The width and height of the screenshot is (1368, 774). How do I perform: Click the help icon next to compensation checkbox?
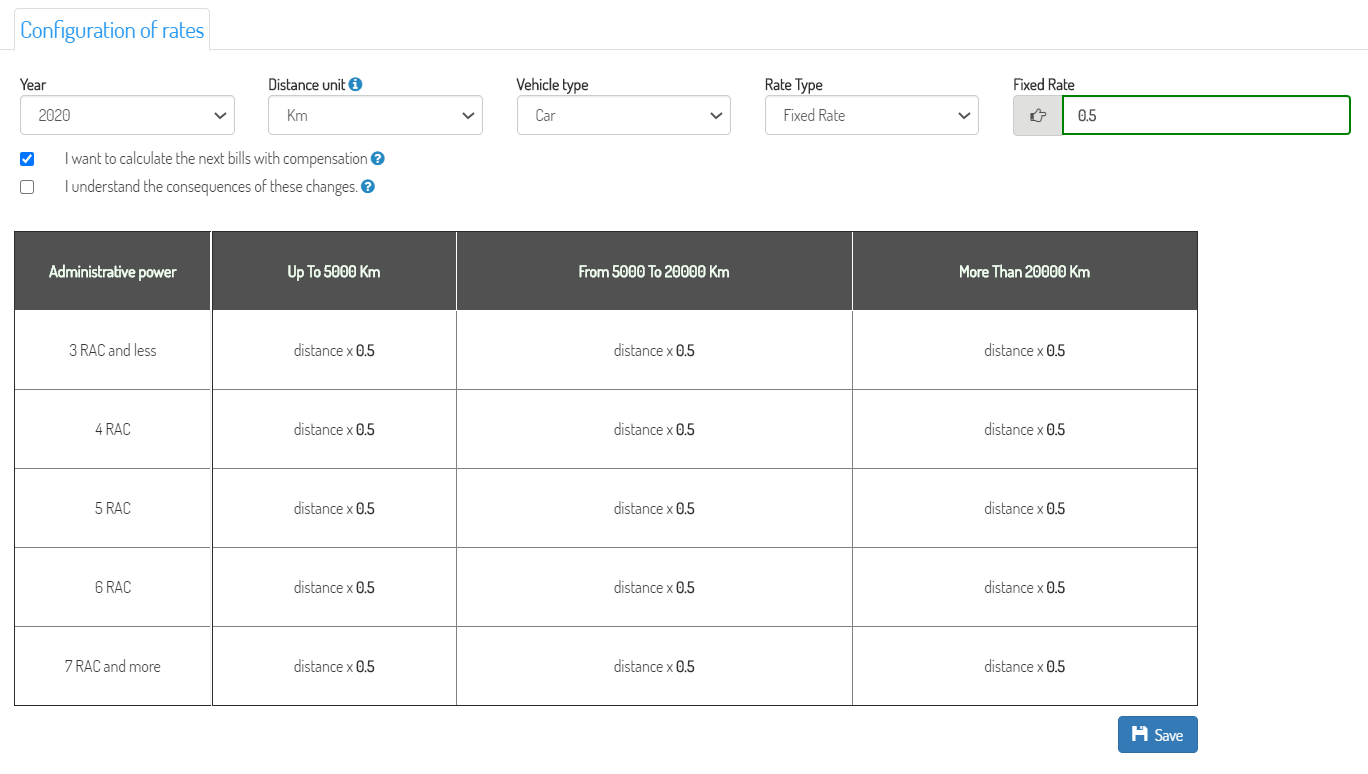tap(378, 159)
